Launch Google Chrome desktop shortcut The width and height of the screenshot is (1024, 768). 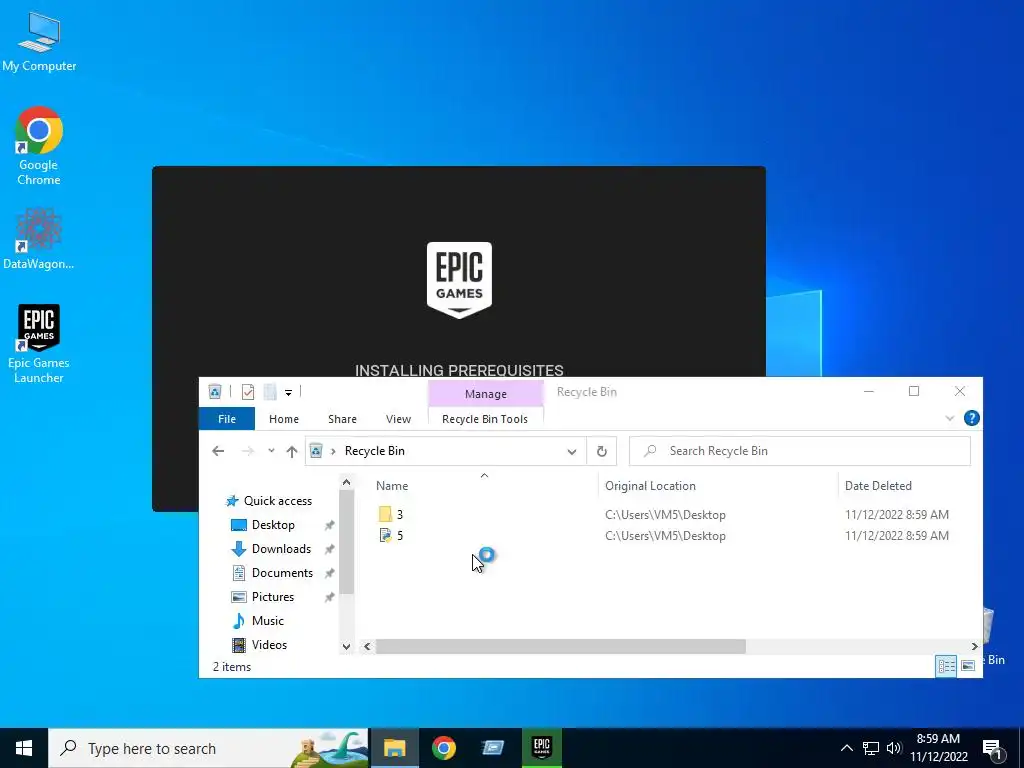click(39, 145)
